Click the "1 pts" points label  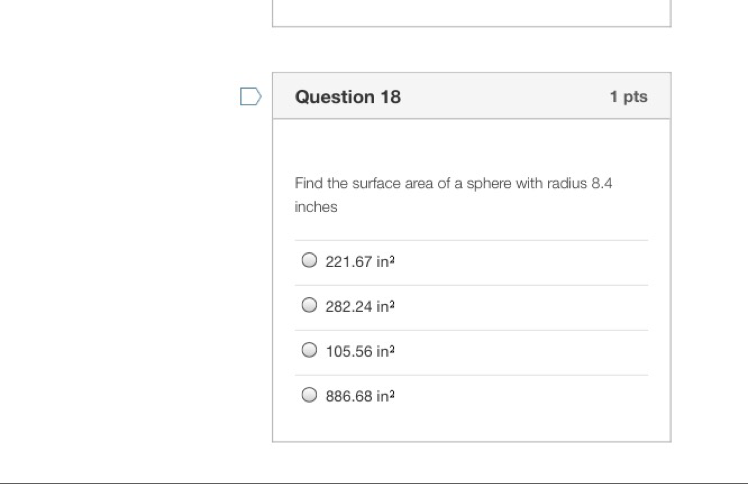[x=628, y=97]
